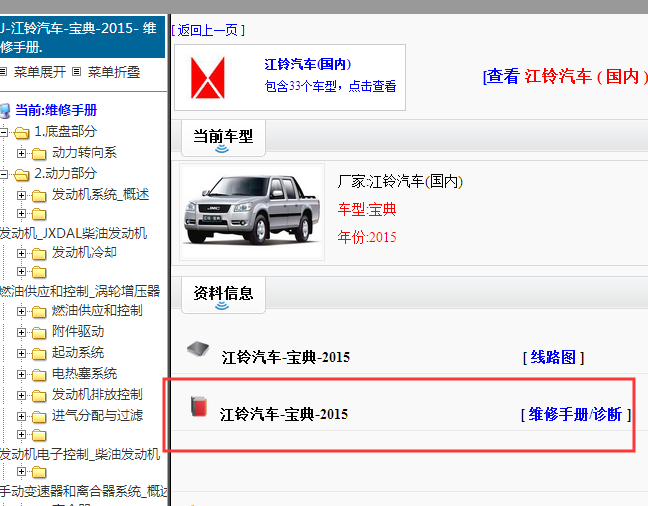Click the JMC red logo image
The height and width of the screenshot is (506, 648).
pyautogui.click(x=207, y=78)
